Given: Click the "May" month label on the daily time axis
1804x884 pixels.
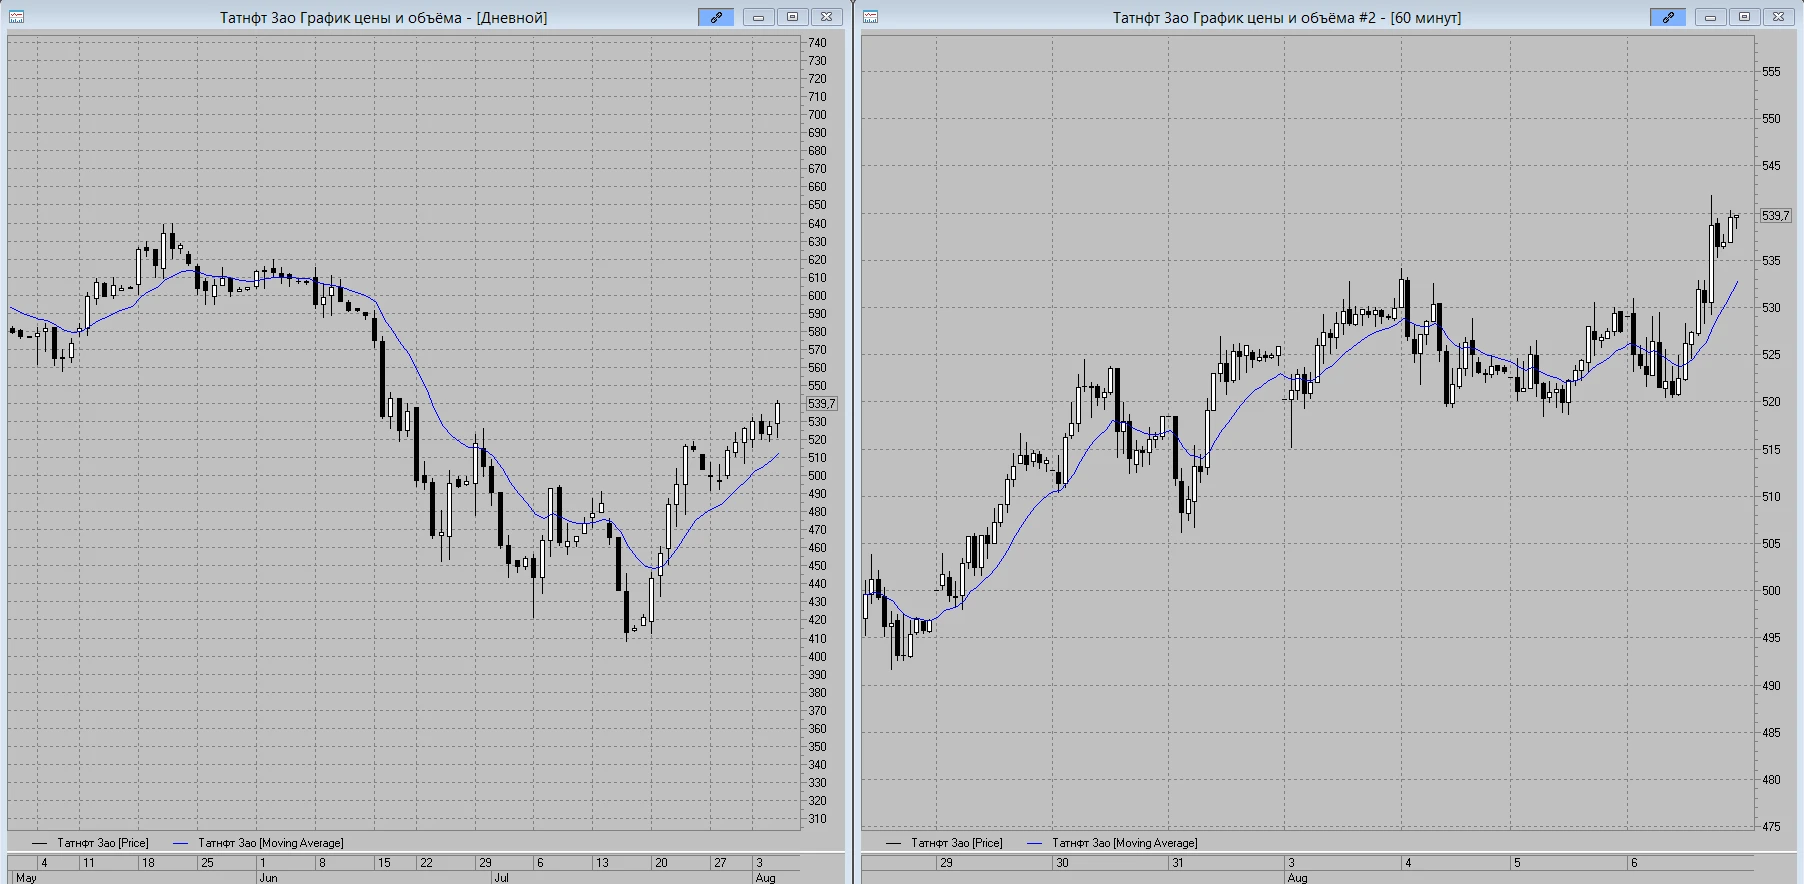Looking at the screenshot, I should 26,878.
